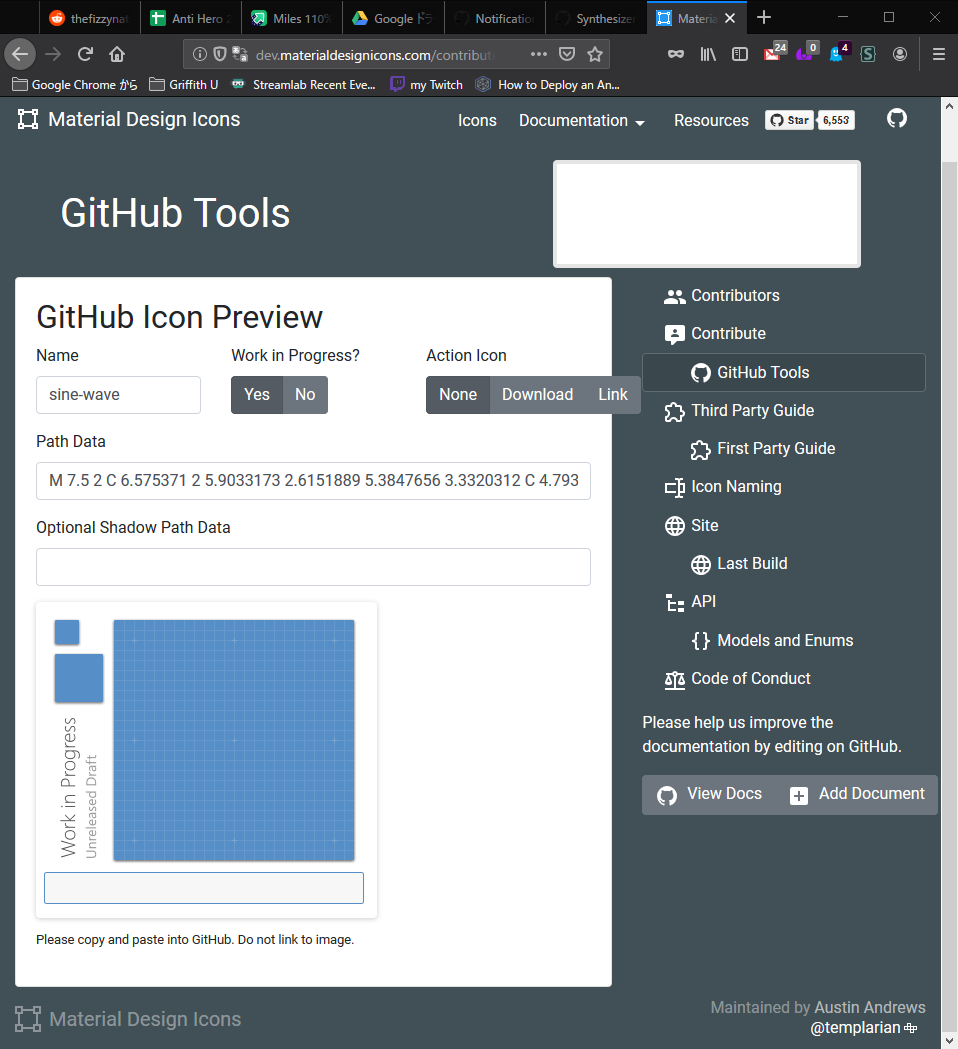Open the Icons nav item

(477, 120)
